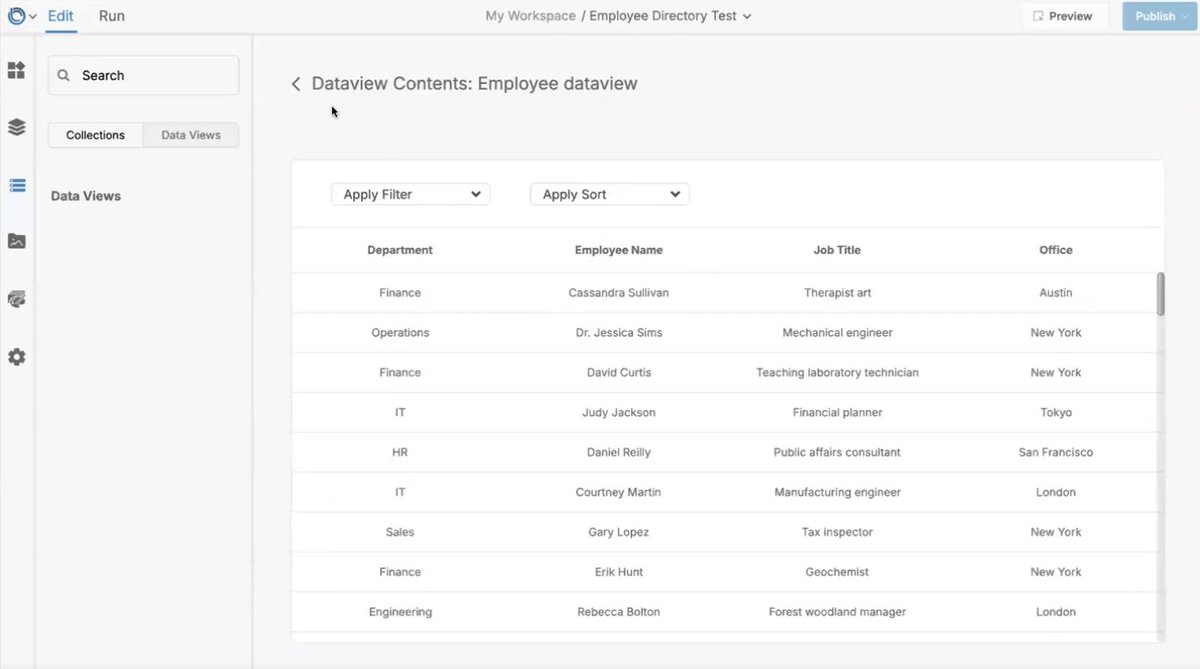Open the media image icon in sidebar
Screen dimensions: 1200x669
[x=16, y=241]
